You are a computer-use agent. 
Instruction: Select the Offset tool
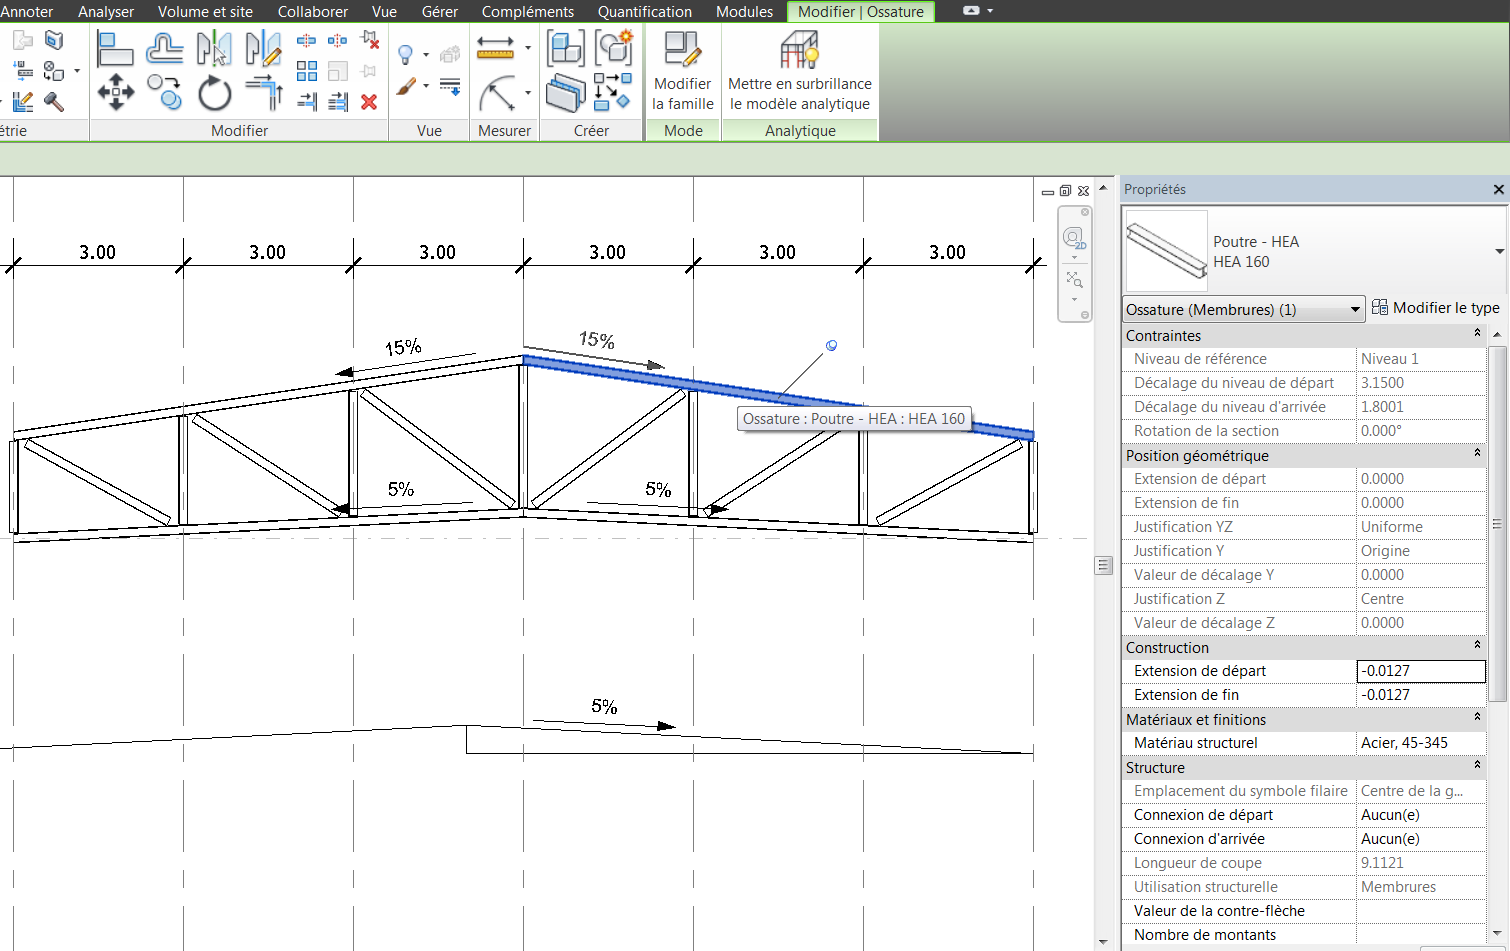pos(164,48)
